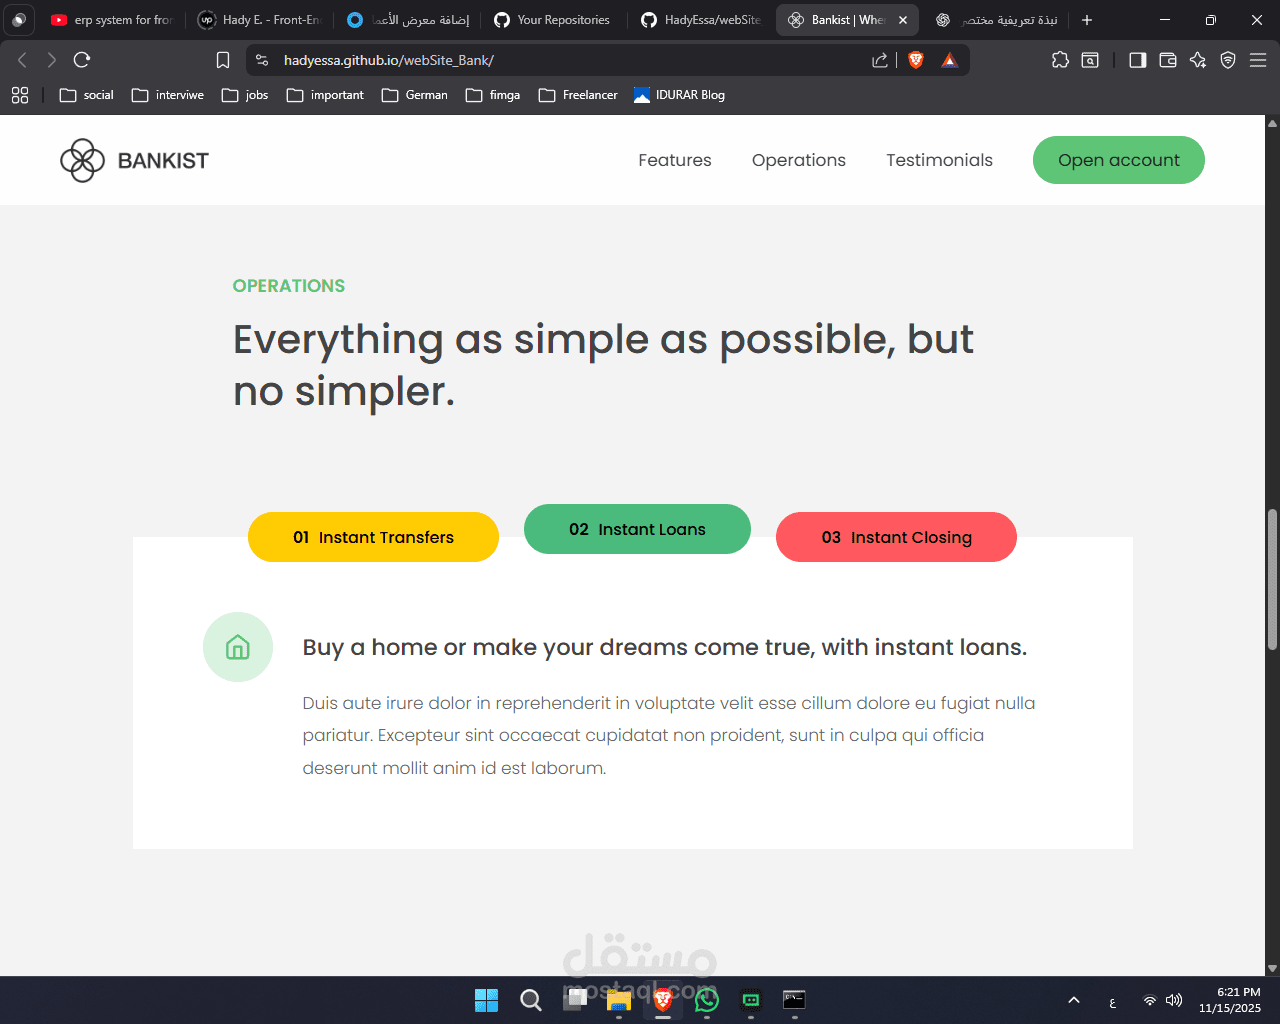Click the Wi-Fi network tray icon
1280x1024 pixels.
1150,1000
